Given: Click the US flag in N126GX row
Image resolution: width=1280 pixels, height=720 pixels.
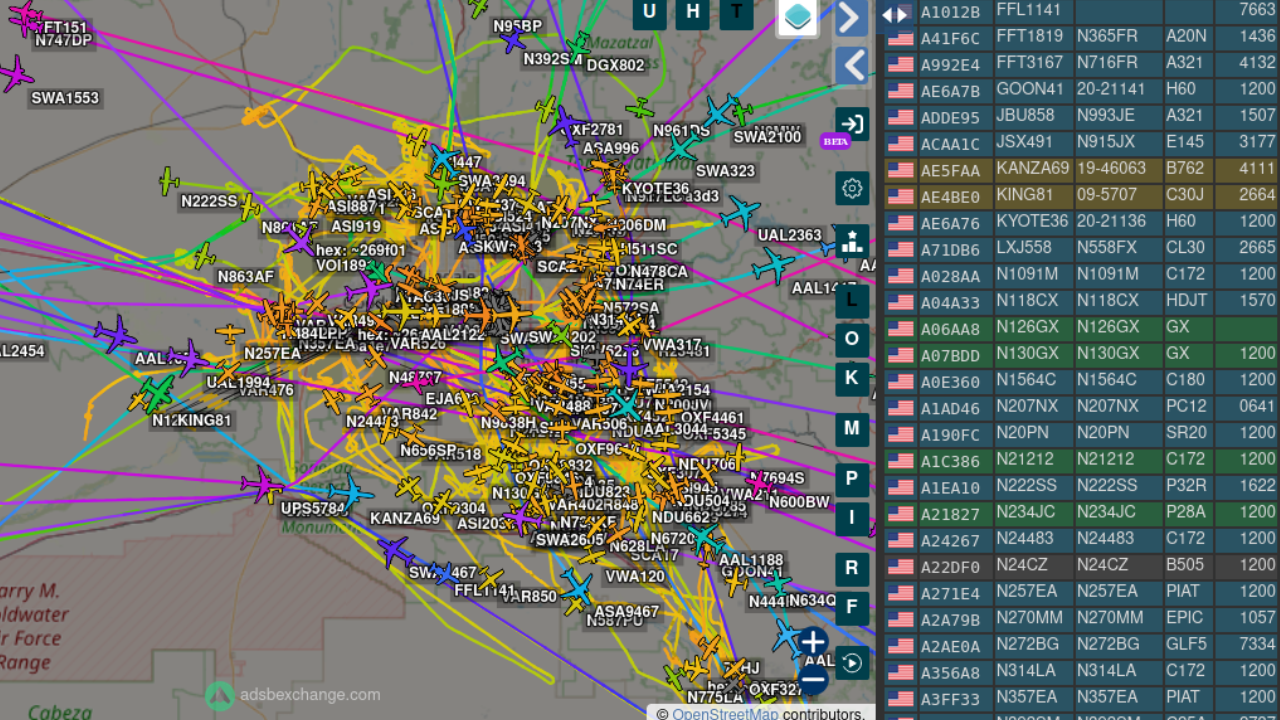Looking at the screenshot, I should click(x=900, y=328).
